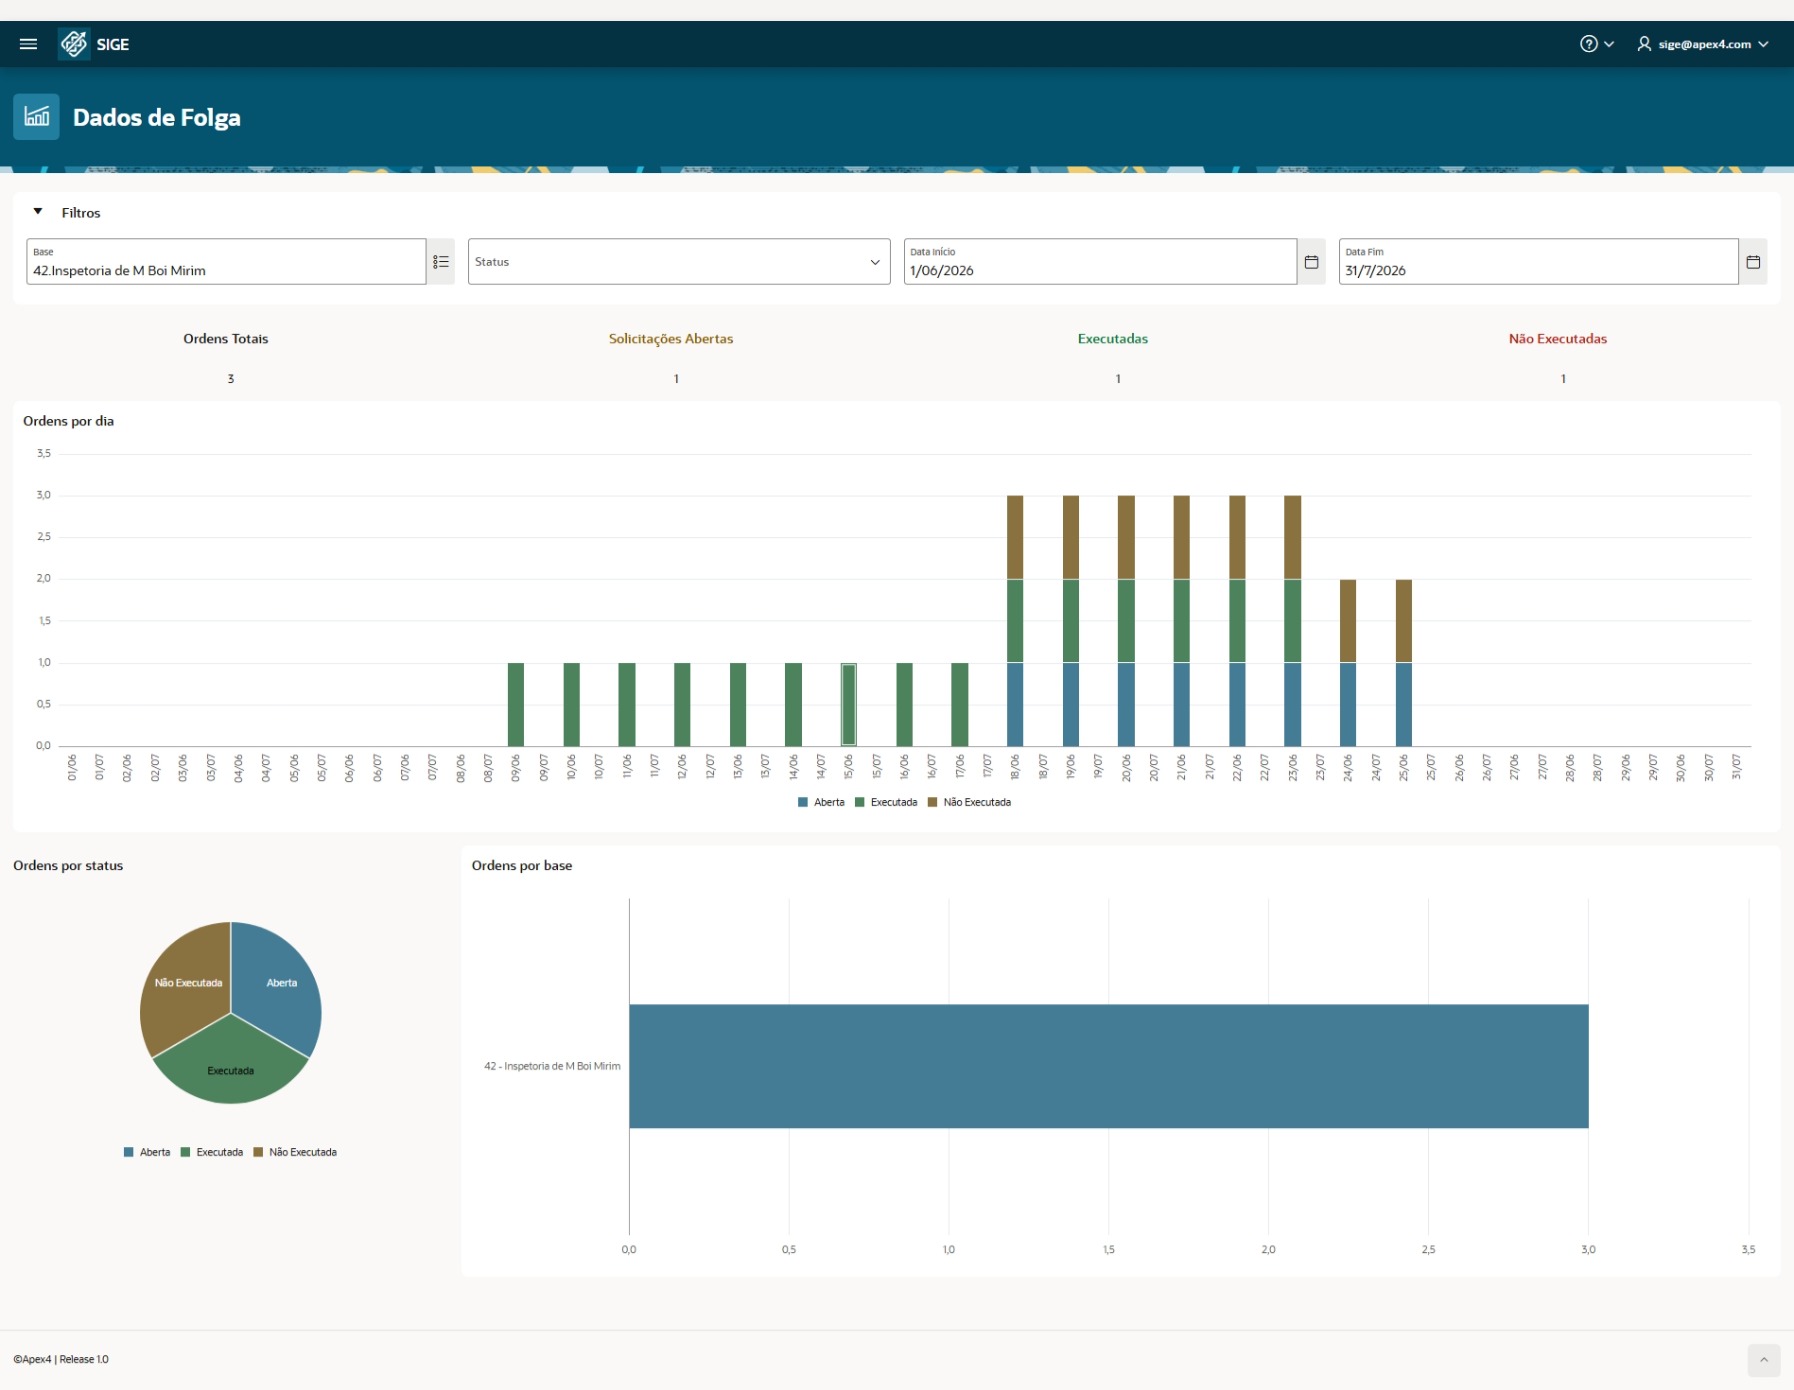Collapse the Filtros region triangle
The image size is (1794, 1390).
[x=38, y=212]
